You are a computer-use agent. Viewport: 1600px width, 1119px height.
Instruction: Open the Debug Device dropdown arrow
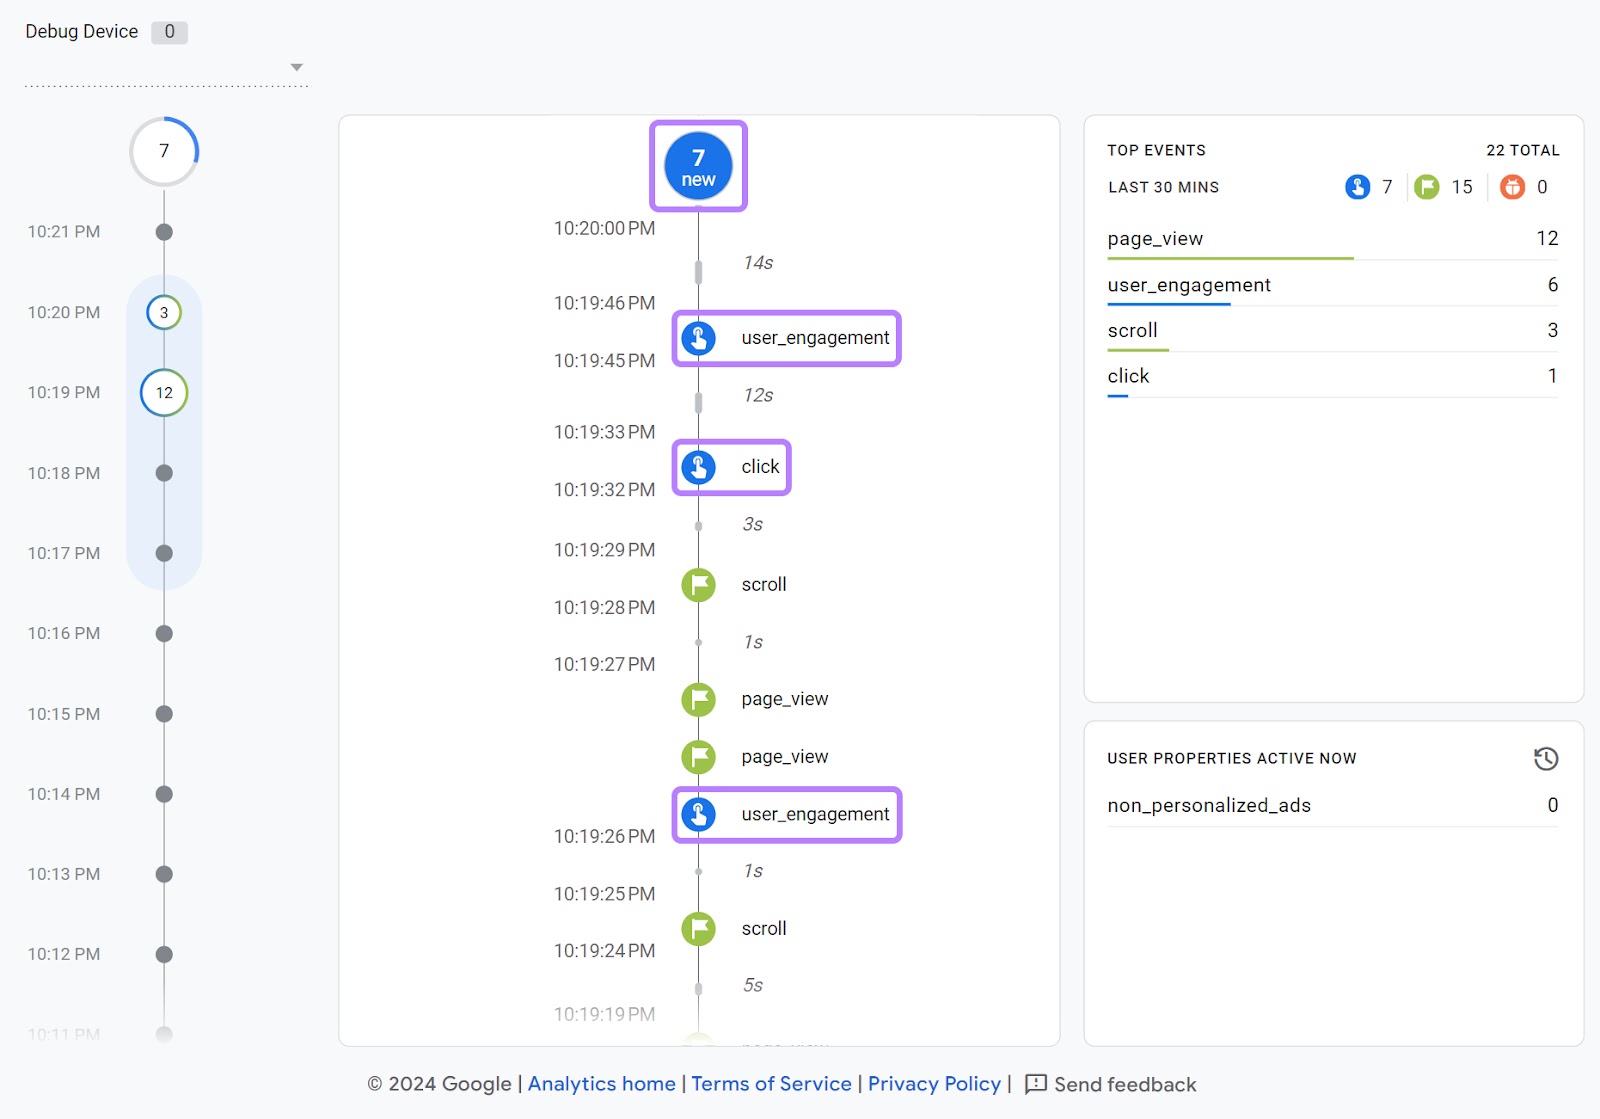tap(297, 66)
